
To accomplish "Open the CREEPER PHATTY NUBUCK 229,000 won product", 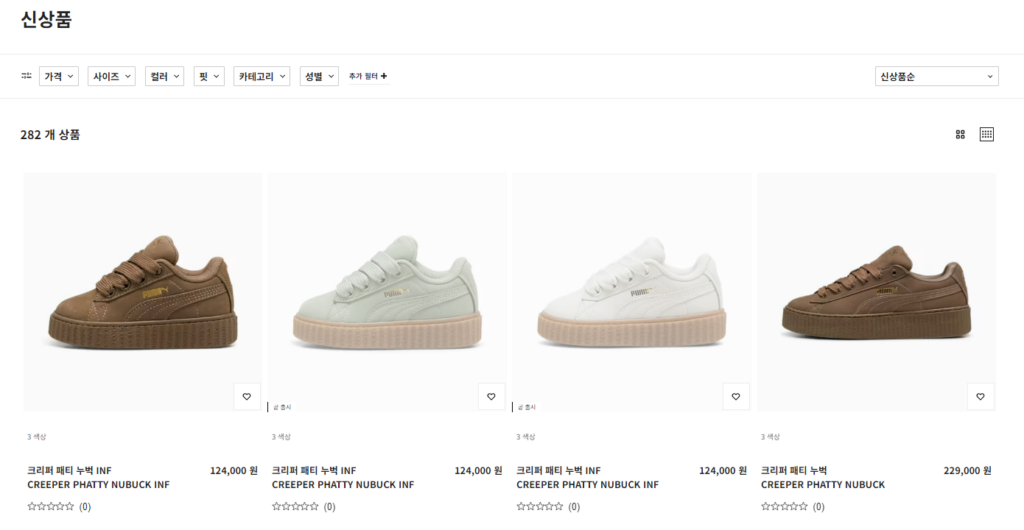I will click(x=823, y=477).
